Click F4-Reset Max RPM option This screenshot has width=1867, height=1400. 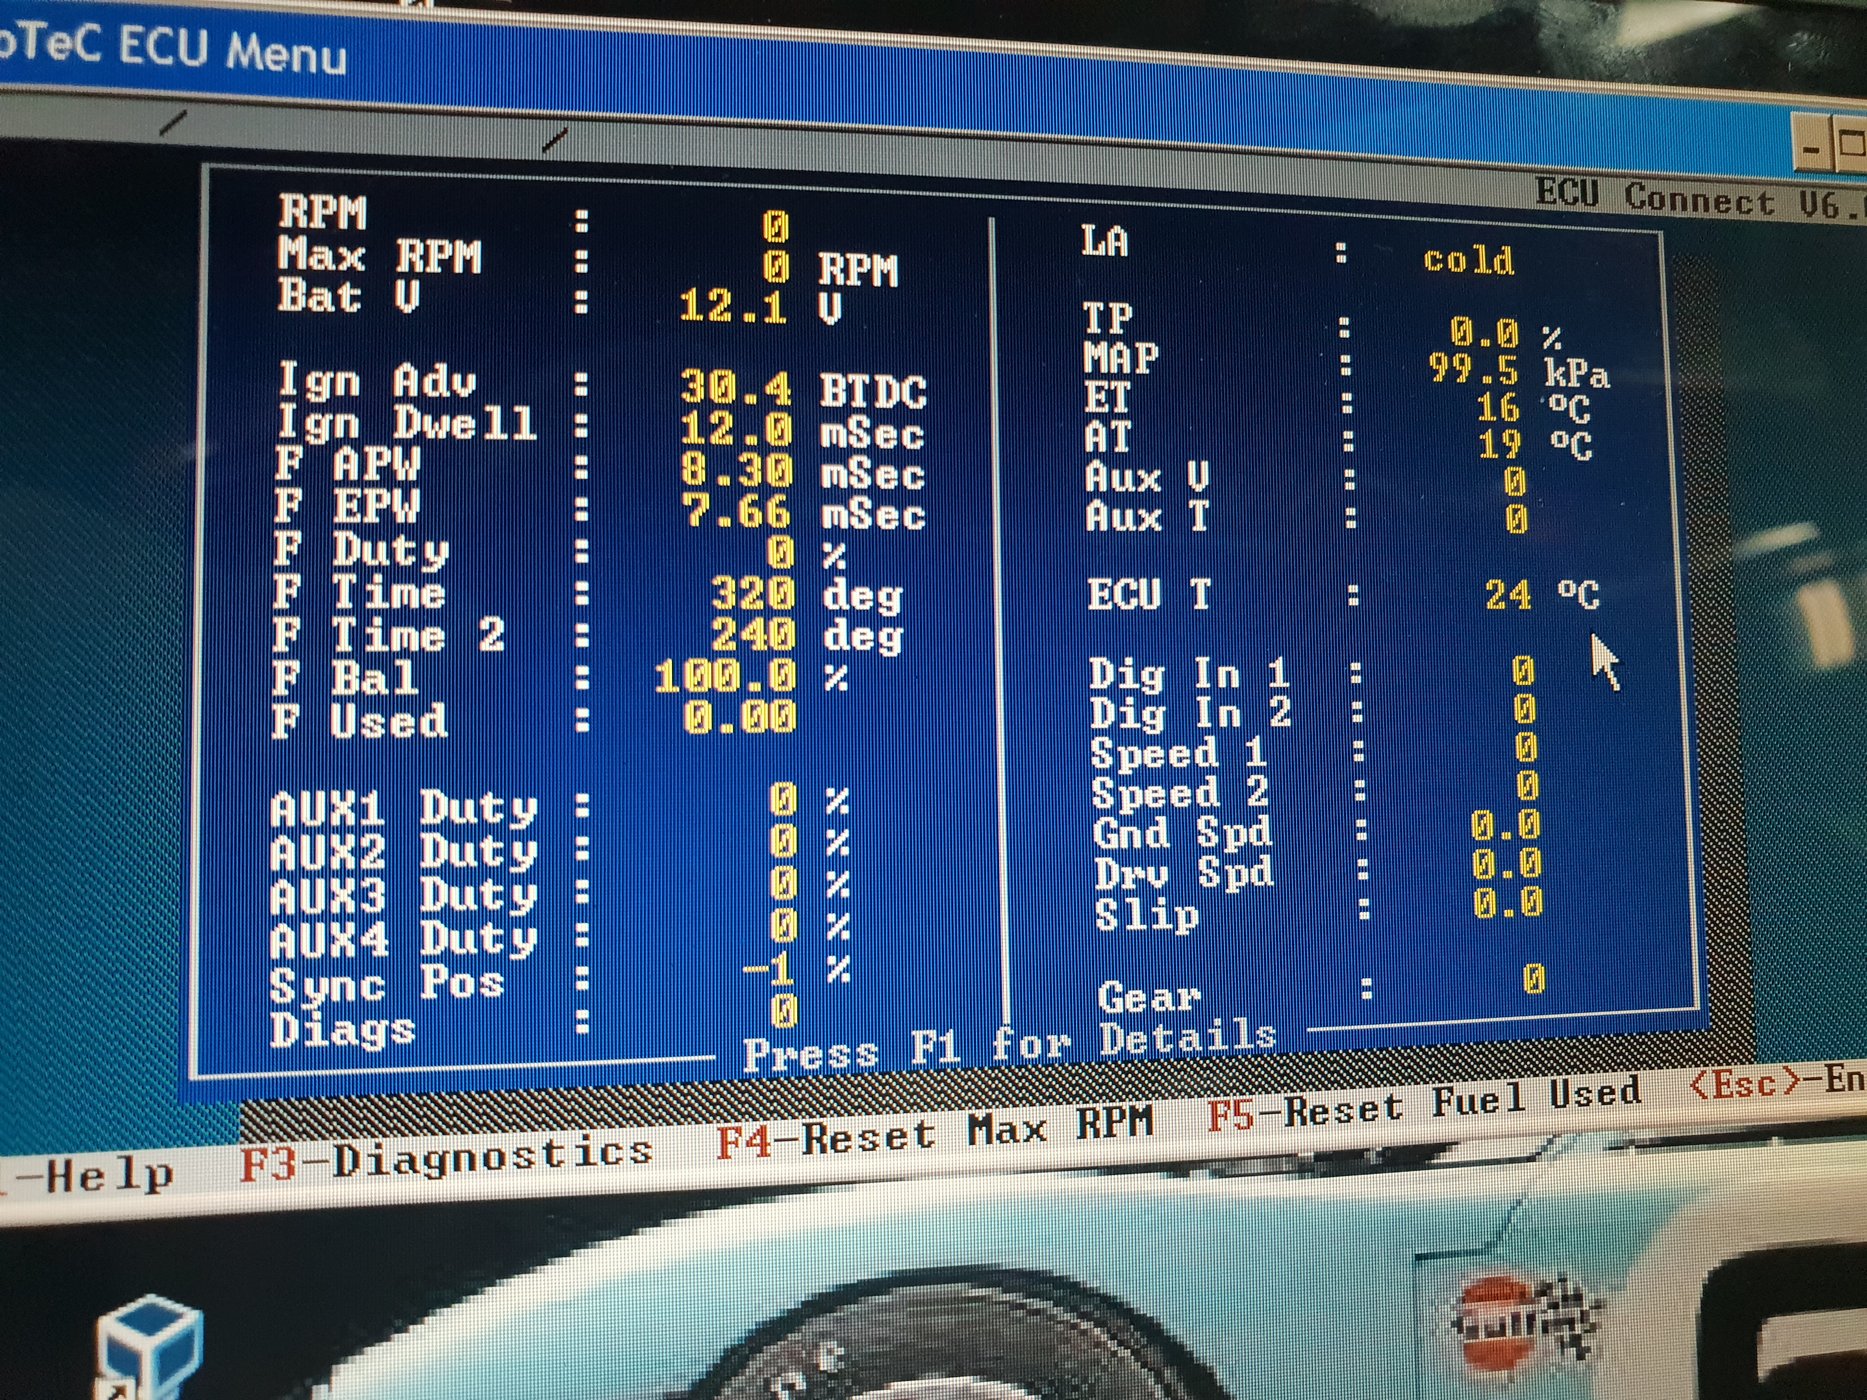(x=935, y=1131)
